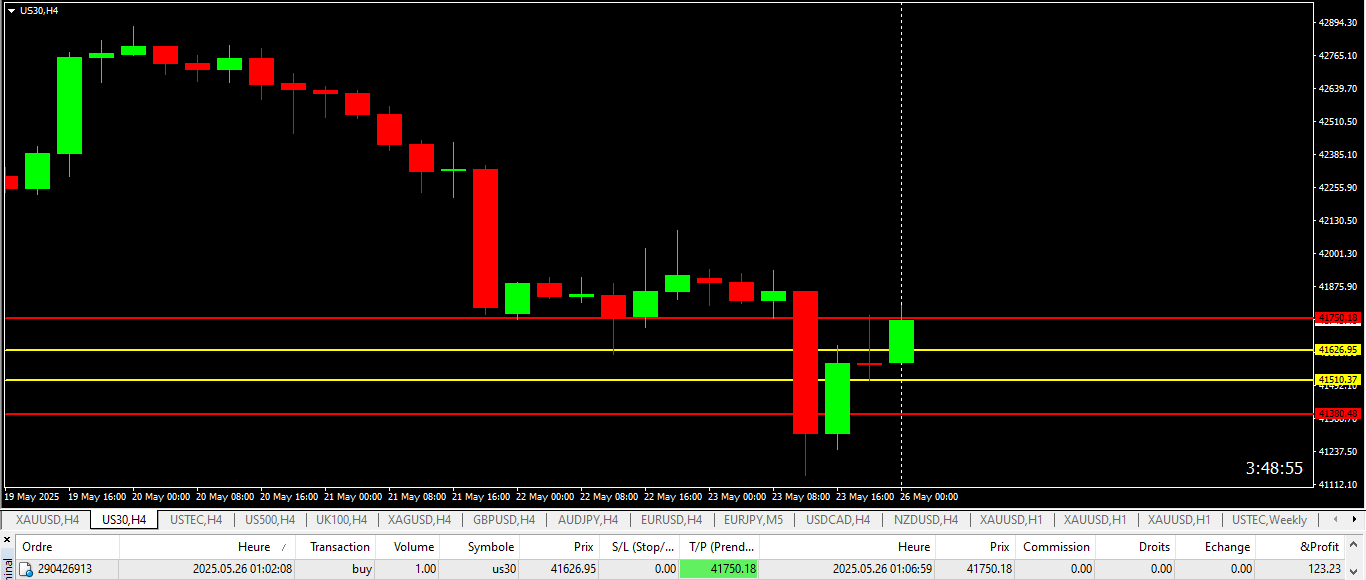The width and height of the screenshot is (1366, 580).
Task: Click the yellow 41626.95 price label
Action: 1338,350
